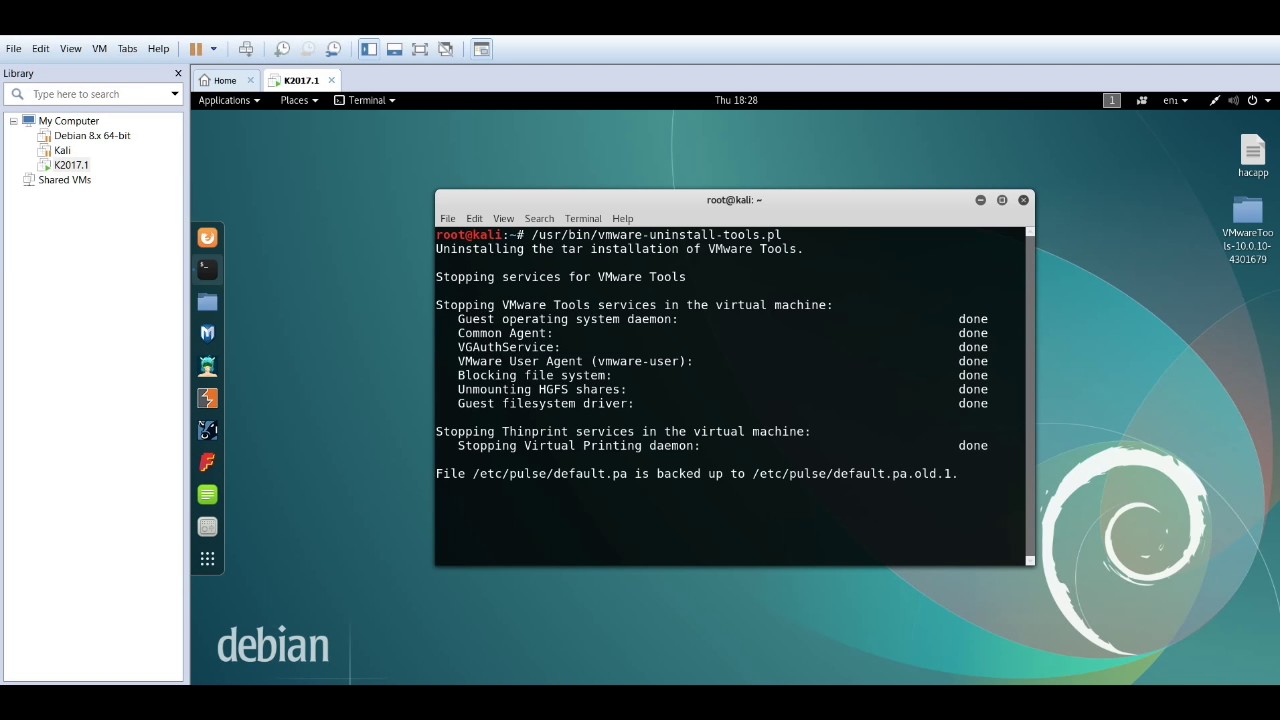Open the Terminal menu in terminal window
The width and height of the screenshot is (1280, 720).
click(583, 218)
